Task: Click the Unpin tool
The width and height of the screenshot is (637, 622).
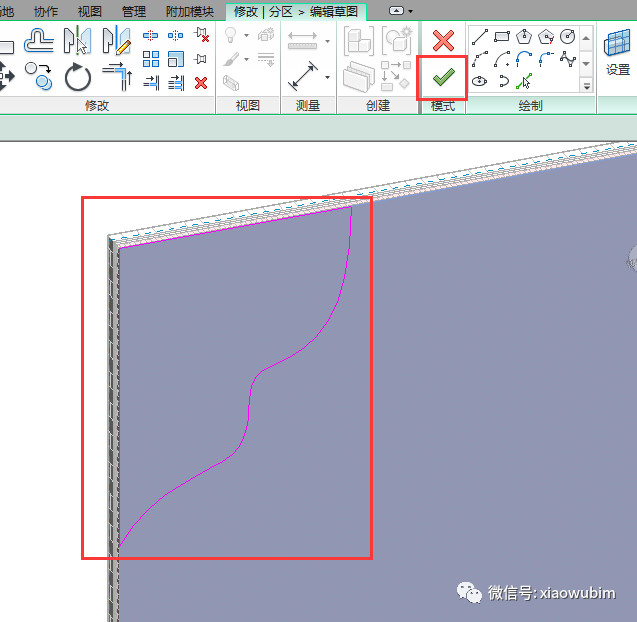Action: coord(201,35)
